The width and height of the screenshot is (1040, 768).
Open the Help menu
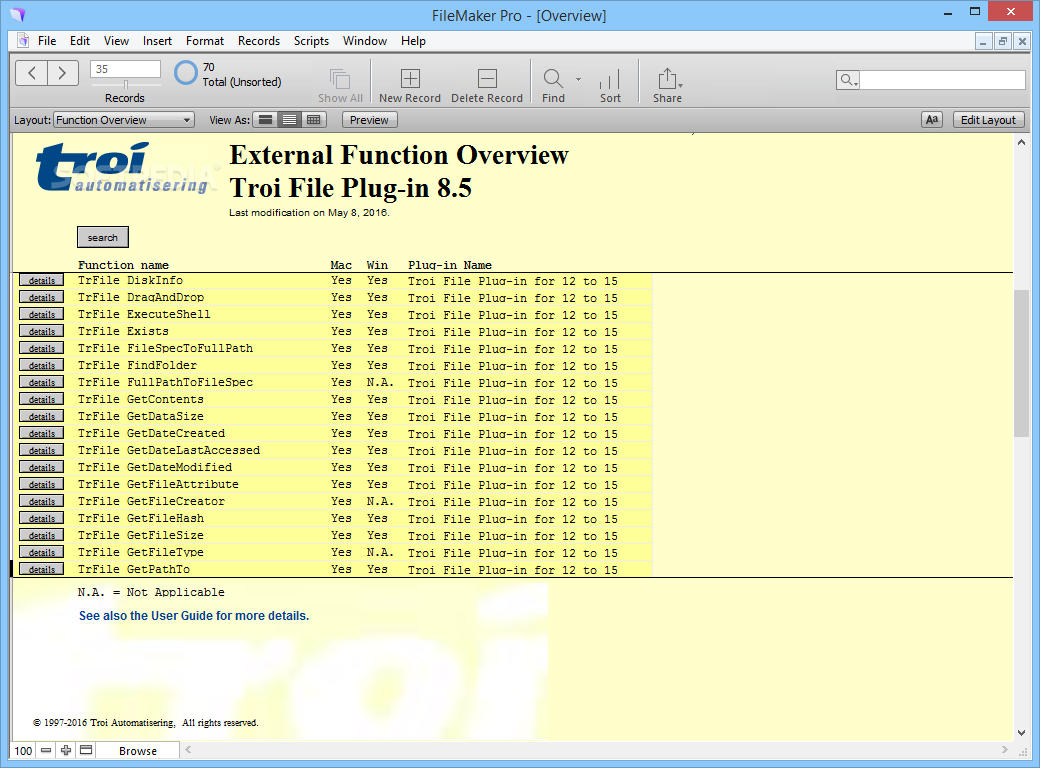(x=413, y=40)
